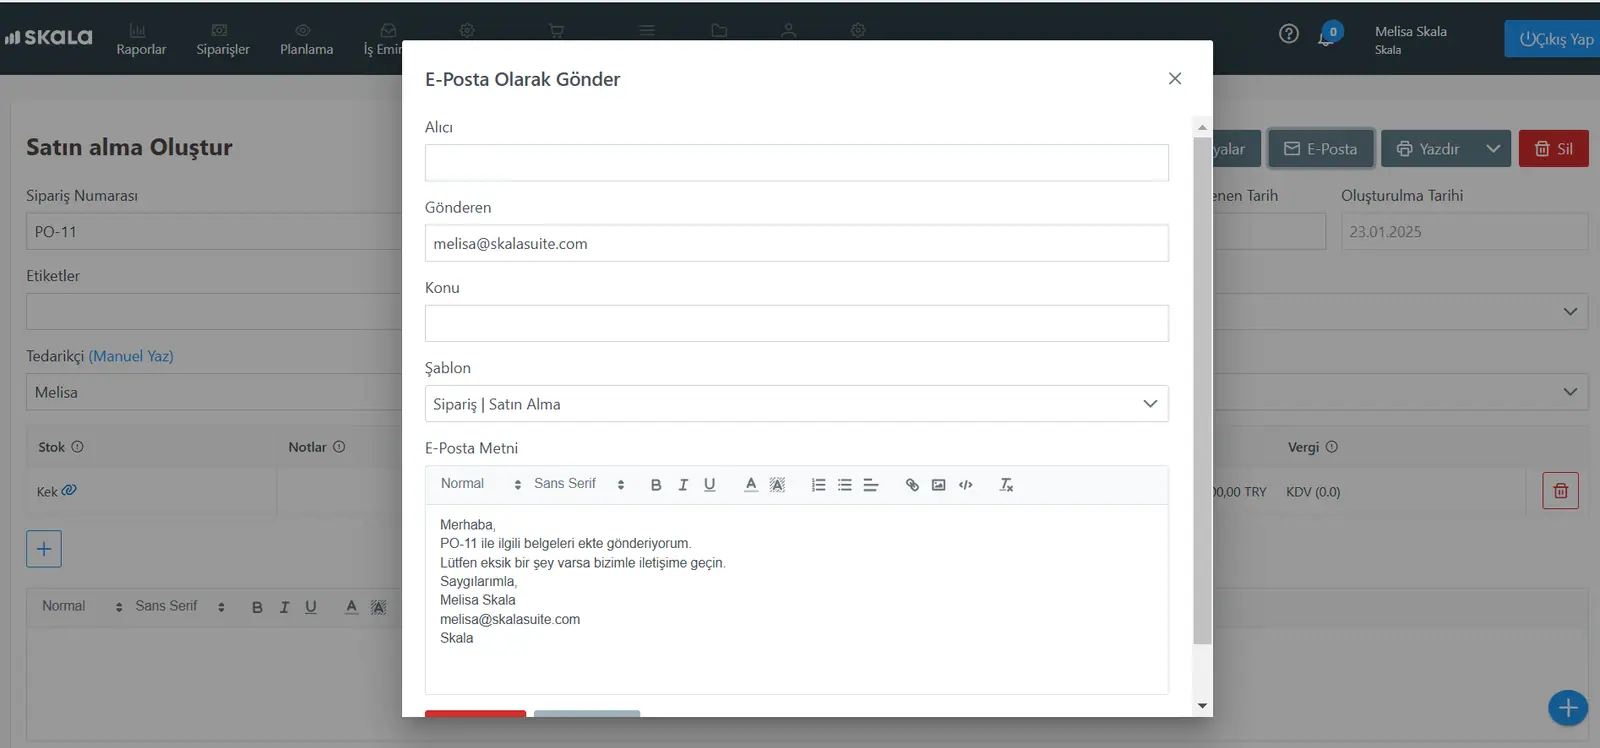Image resolution: width=1600 pixels, height=748 pixels.
Task: Open text color picker in email editor
Action: coord(751,485)
